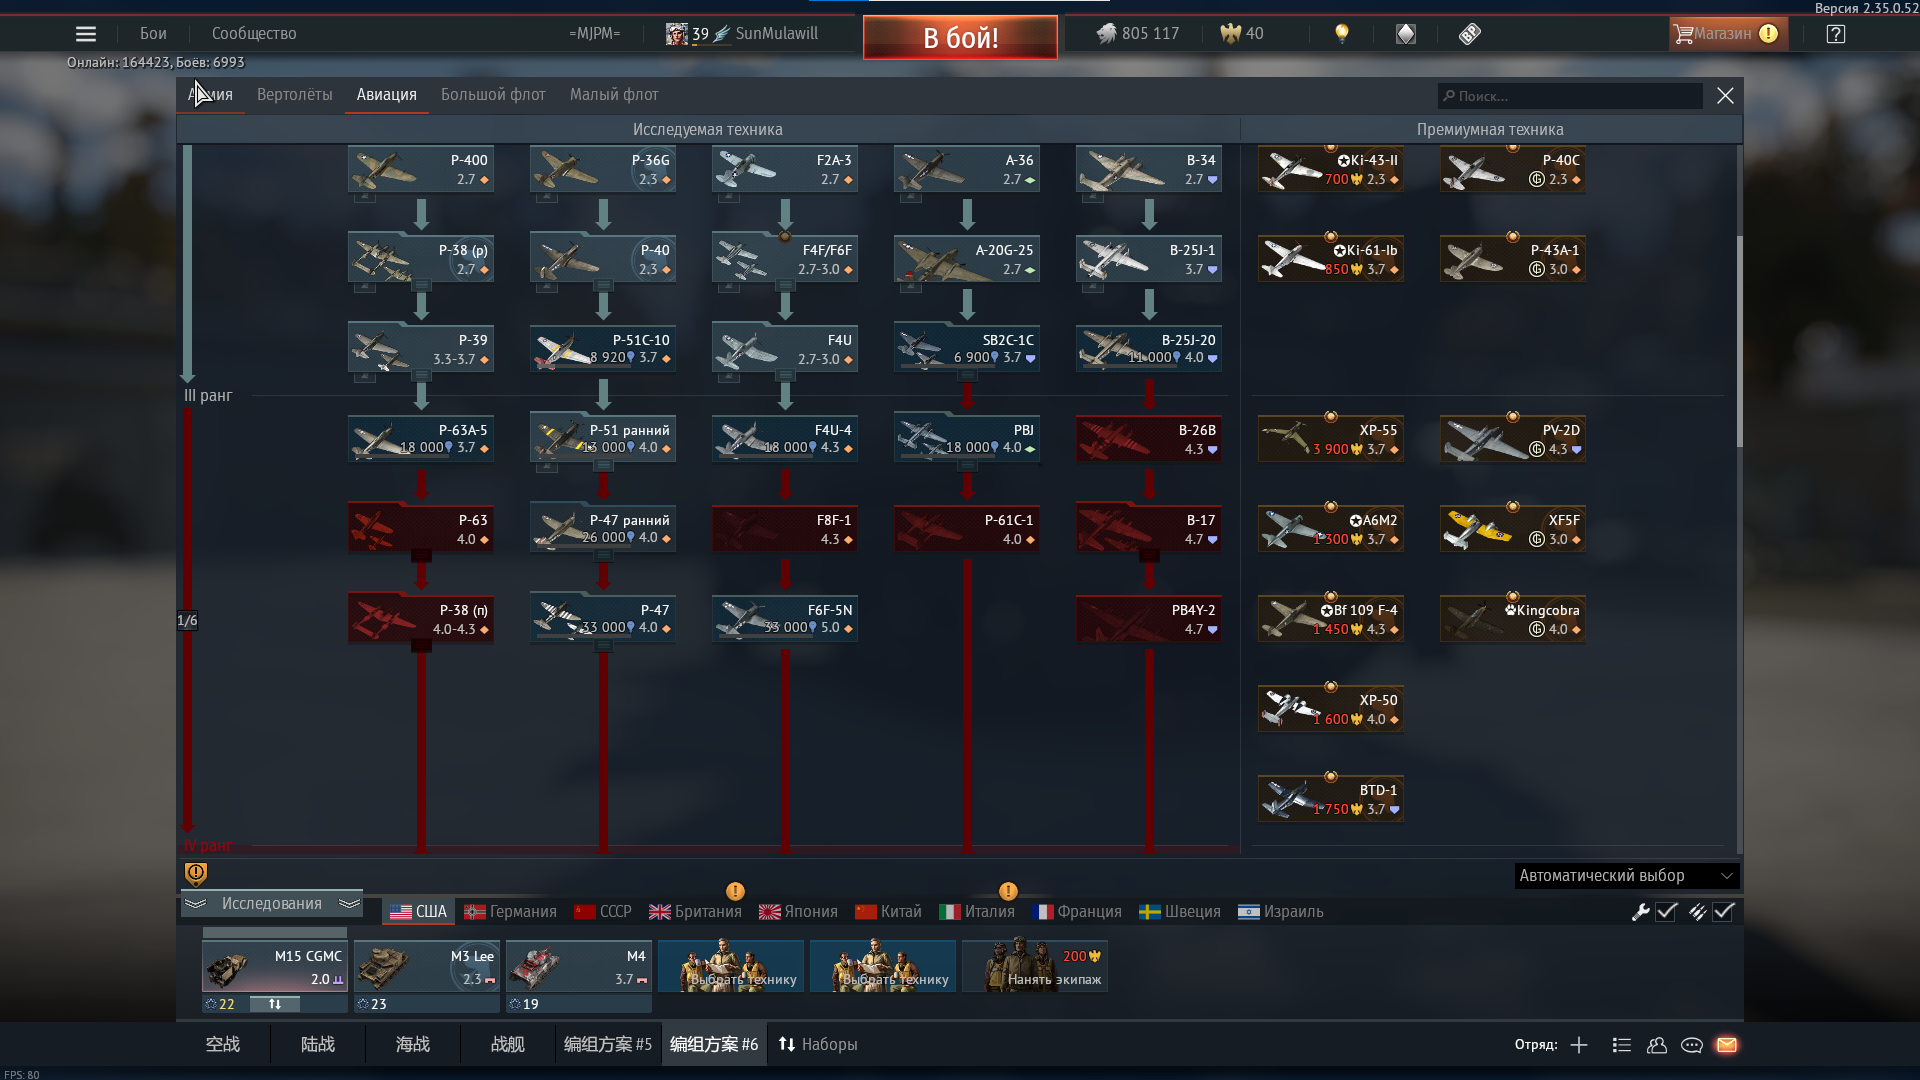Expand the F4F/F6F aircraft group
Screen dimensions: 1920x1080
pyautogui.click(x=785, y=259)
